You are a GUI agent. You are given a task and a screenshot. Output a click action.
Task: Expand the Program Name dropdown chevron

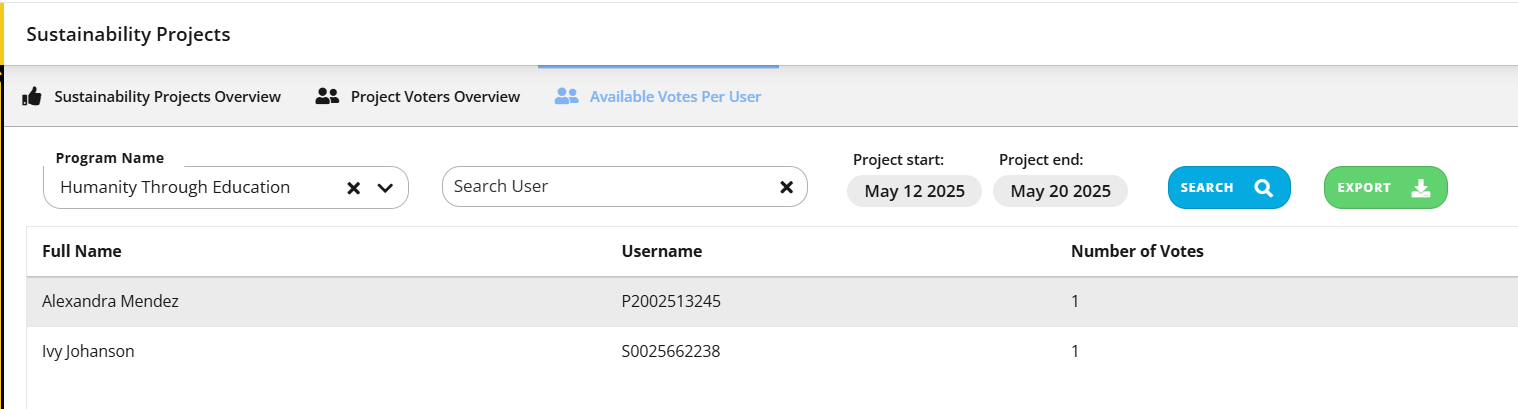click(x=385, y=188)
